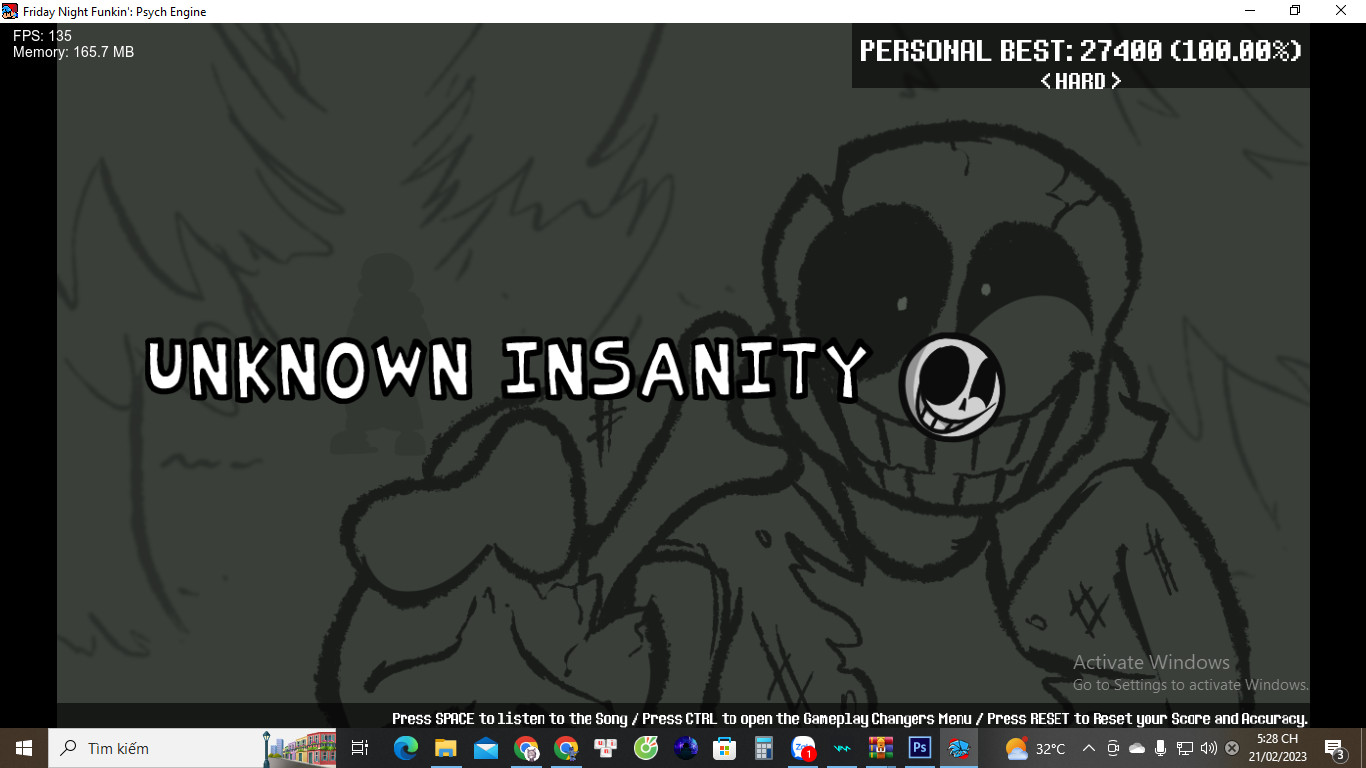Expand hidden tray icons with the chevron
This screenshot has height=768, width=1366.
pos(1088,747)
